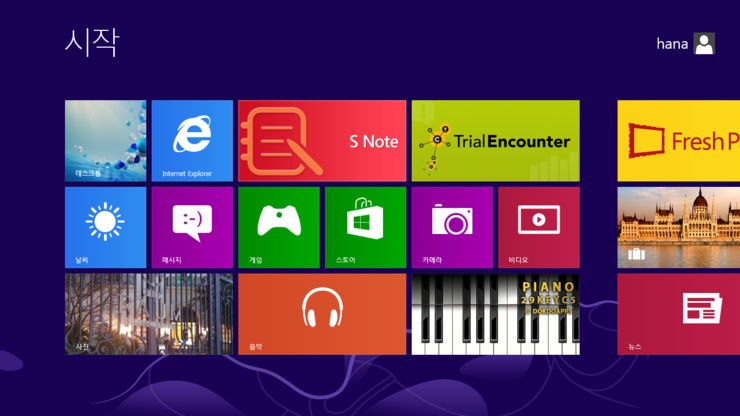Launch the Piano 29 Keys tile
The image size is (740, 416).
[x=495, y=314]
